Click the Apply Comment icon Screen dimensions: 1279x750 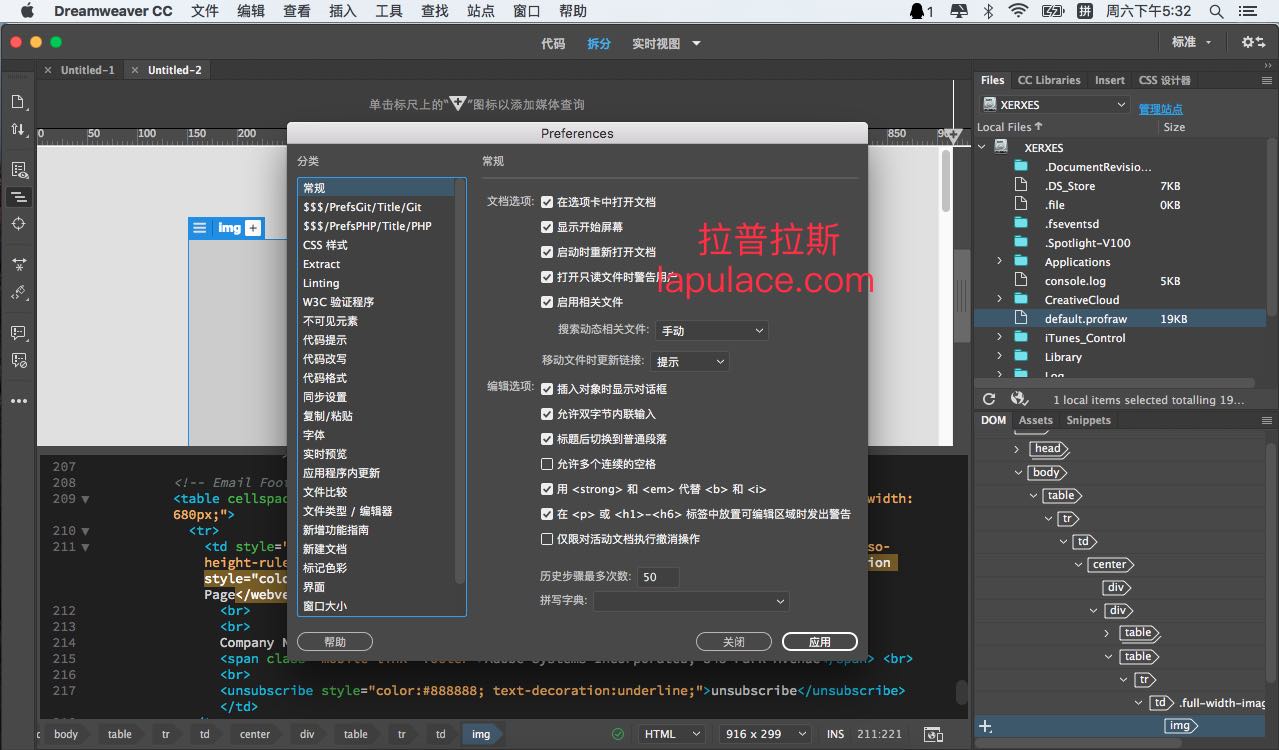tap(18, 333)
